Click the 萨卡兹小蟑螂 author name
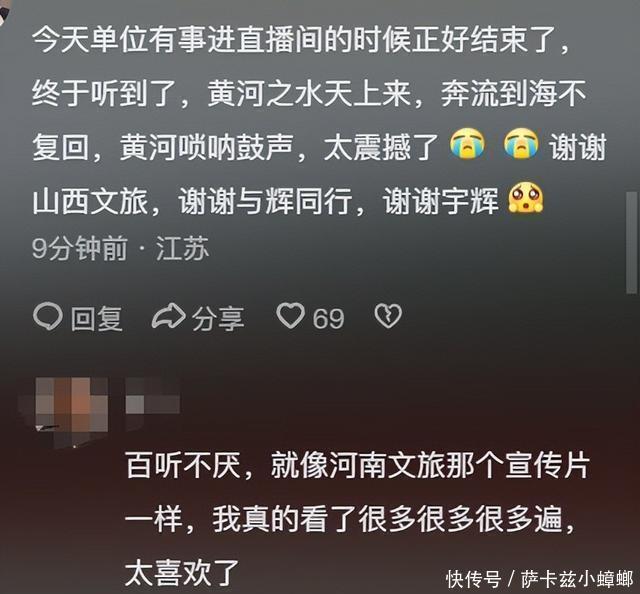This screenshot has height=594, width=640. (x=576, y=578)
